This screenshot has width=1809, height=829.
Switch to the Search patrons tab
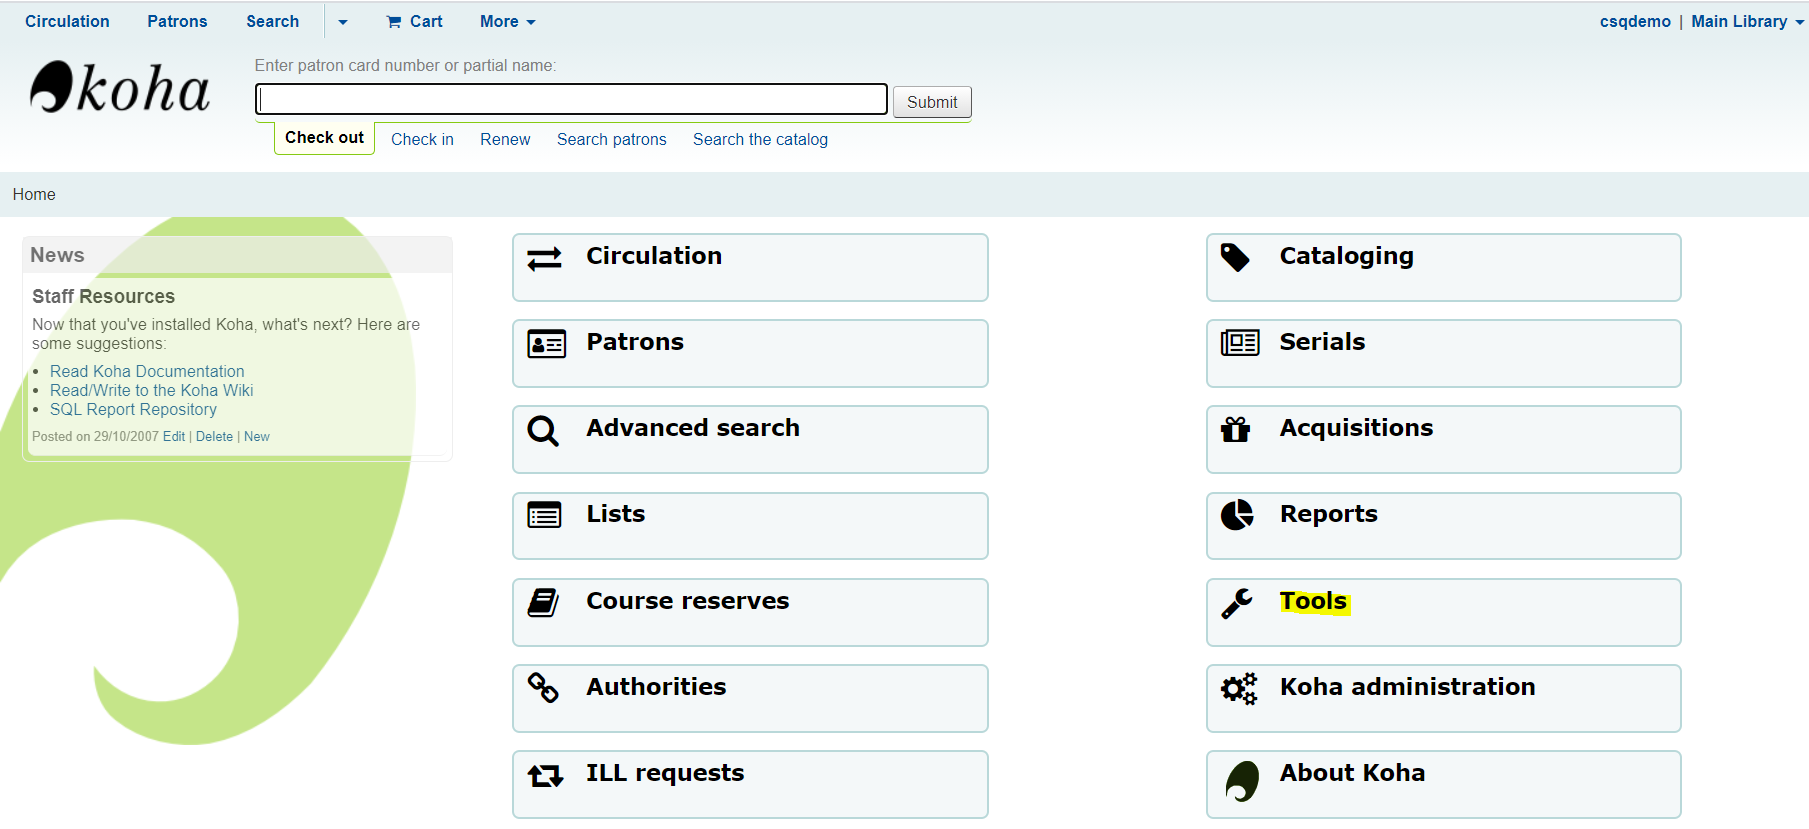pyautogui.click(x=612, y=140)
